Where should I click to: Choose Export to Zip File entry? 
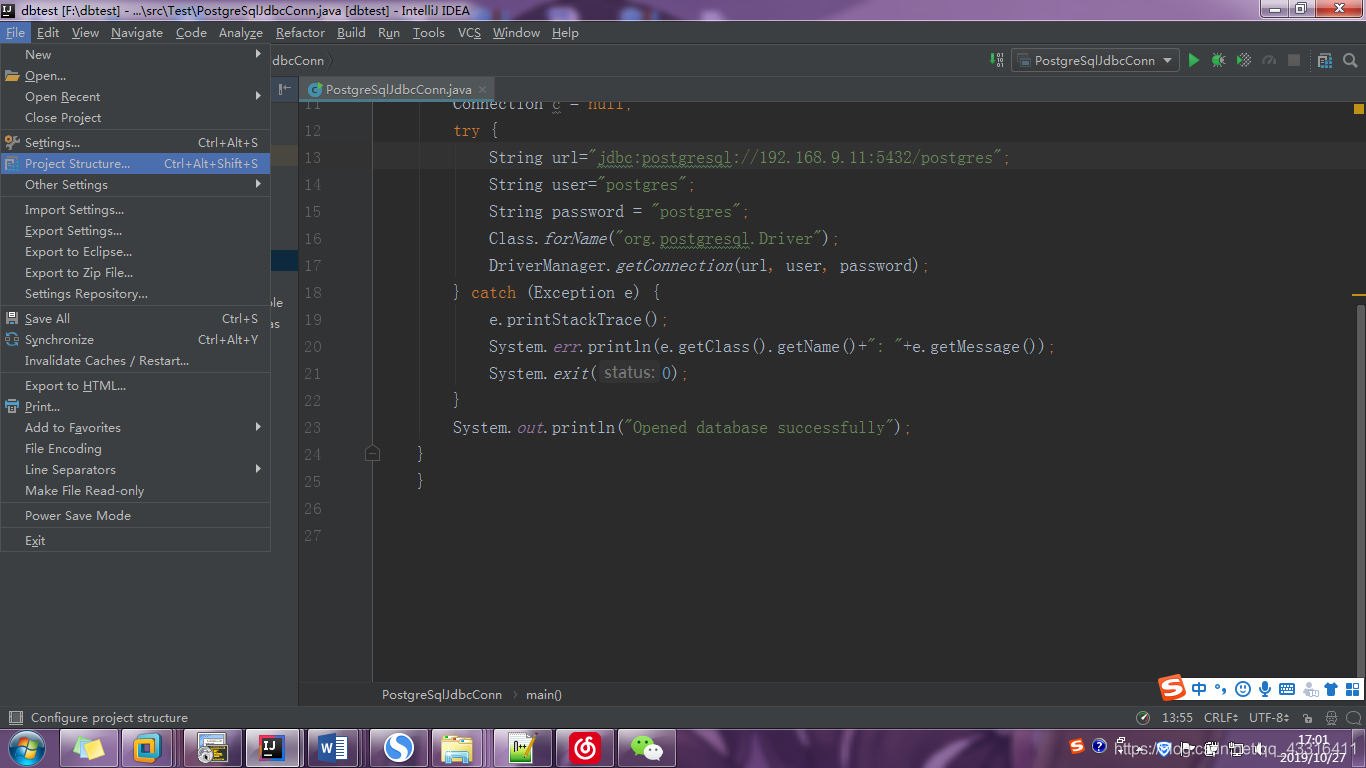[x=135, y=272]
